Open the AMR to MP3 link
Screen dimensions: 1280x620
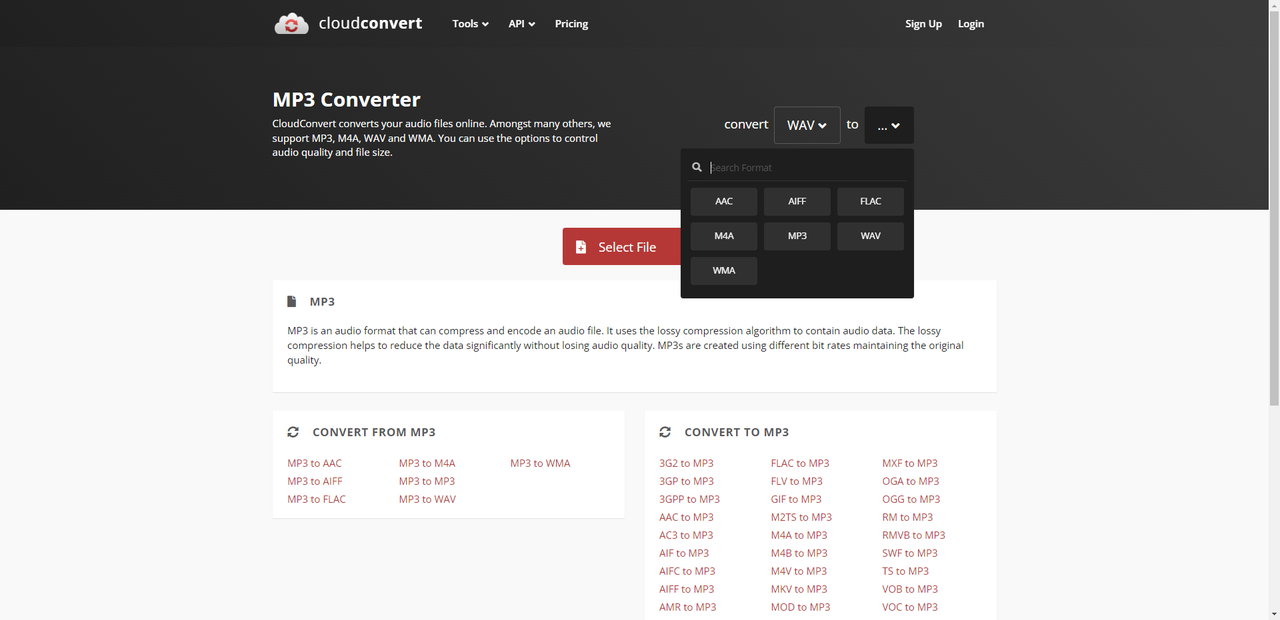click(x=687, y=607)
